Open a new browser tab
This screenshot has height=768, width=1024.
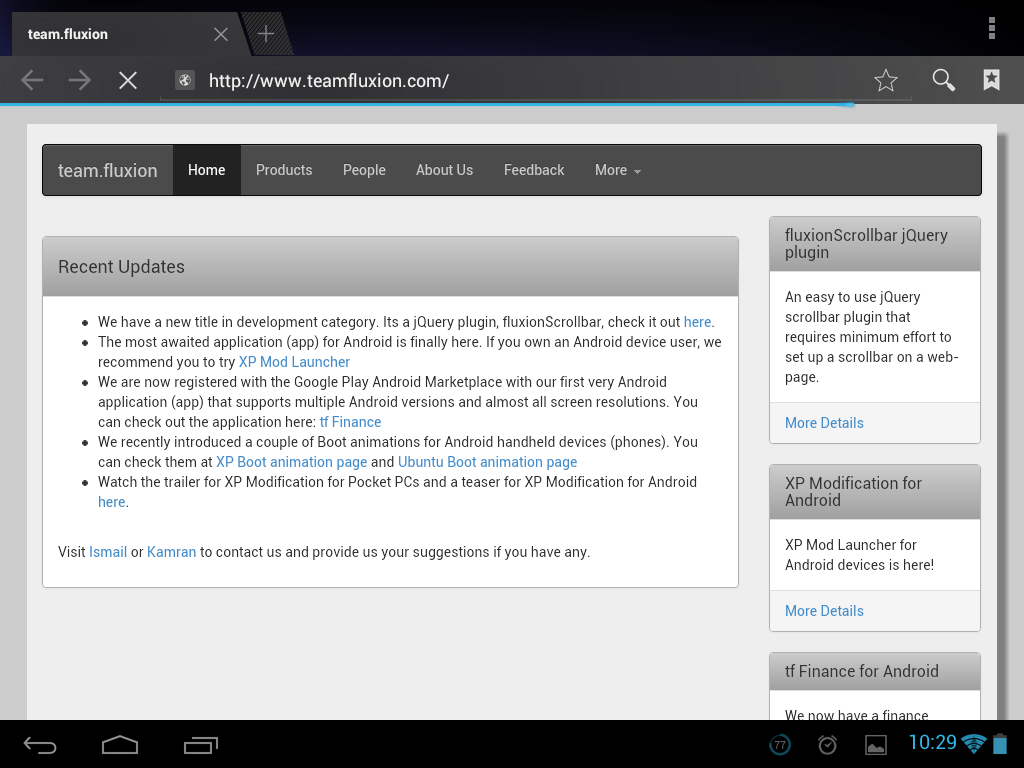[266, 33]
